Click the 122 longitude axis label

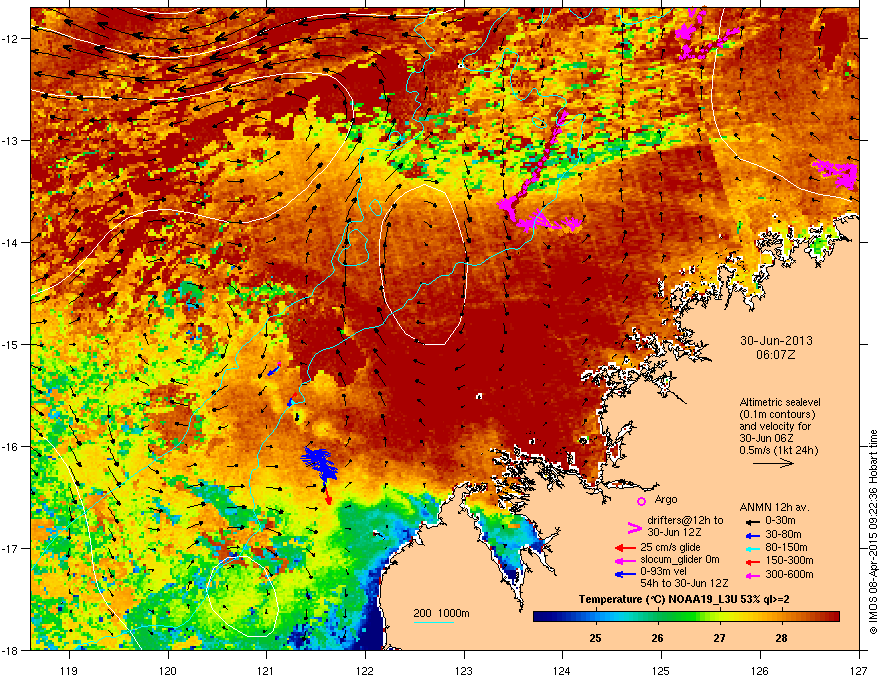coord(365,670)
